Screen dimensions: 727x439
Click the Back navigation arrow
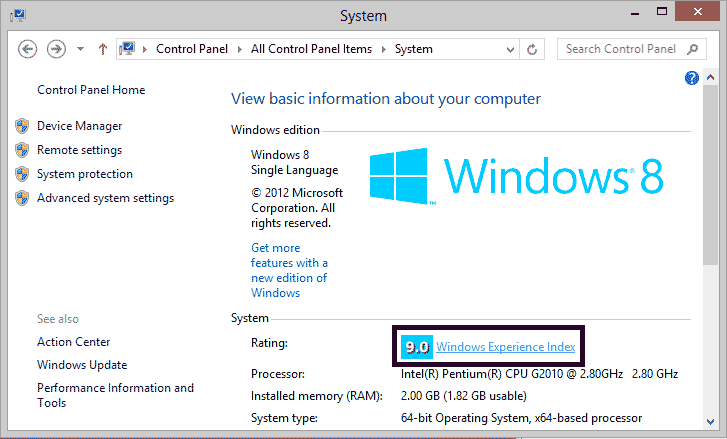pyautogui.click(x=27, y=49)
